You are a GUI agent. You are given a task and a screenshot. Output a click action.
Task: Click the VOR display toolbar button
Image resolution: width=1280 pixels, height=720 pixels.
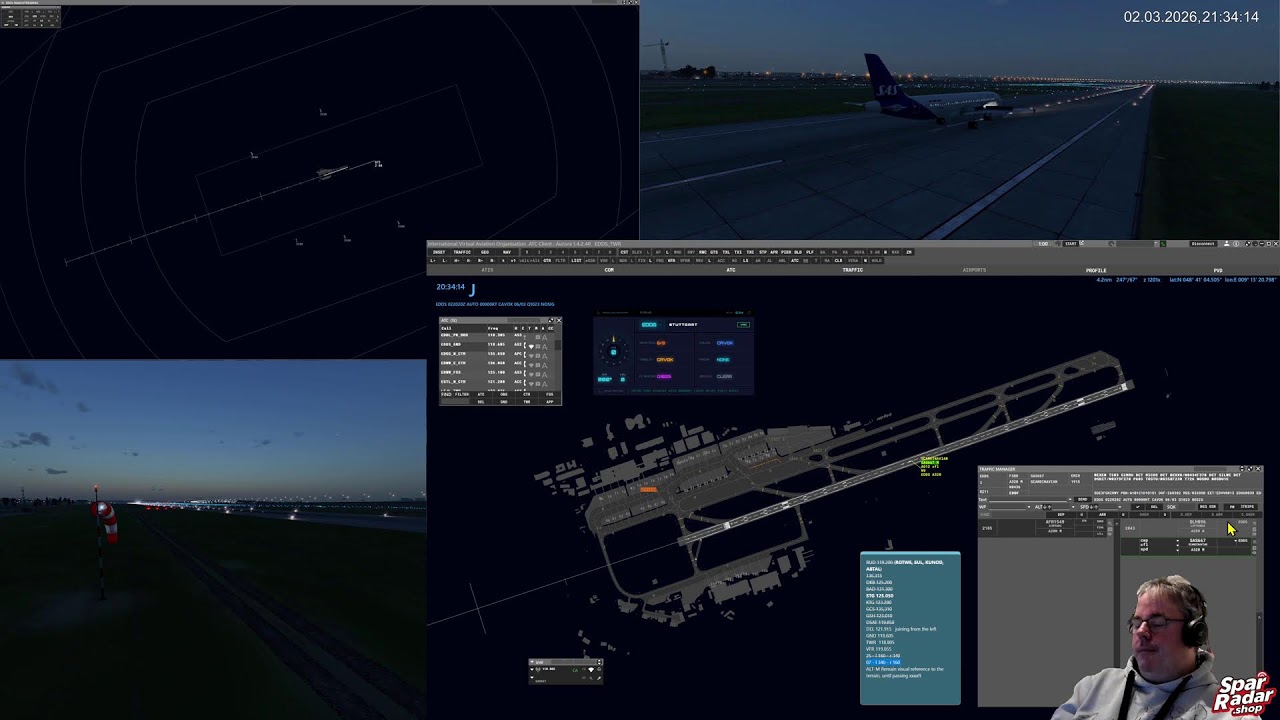coord(604,261)
